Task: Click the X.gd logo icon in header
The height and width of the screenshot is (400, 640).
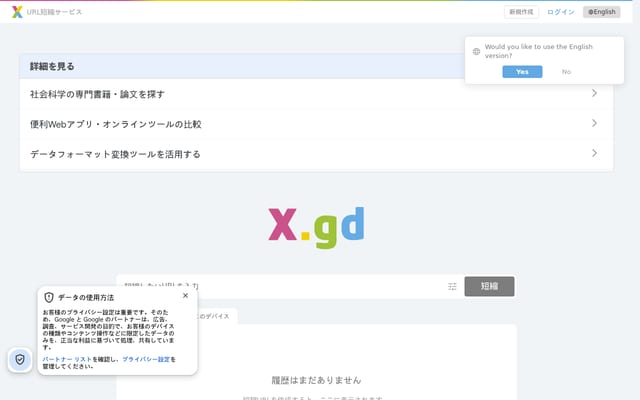Action: point(17,12)
